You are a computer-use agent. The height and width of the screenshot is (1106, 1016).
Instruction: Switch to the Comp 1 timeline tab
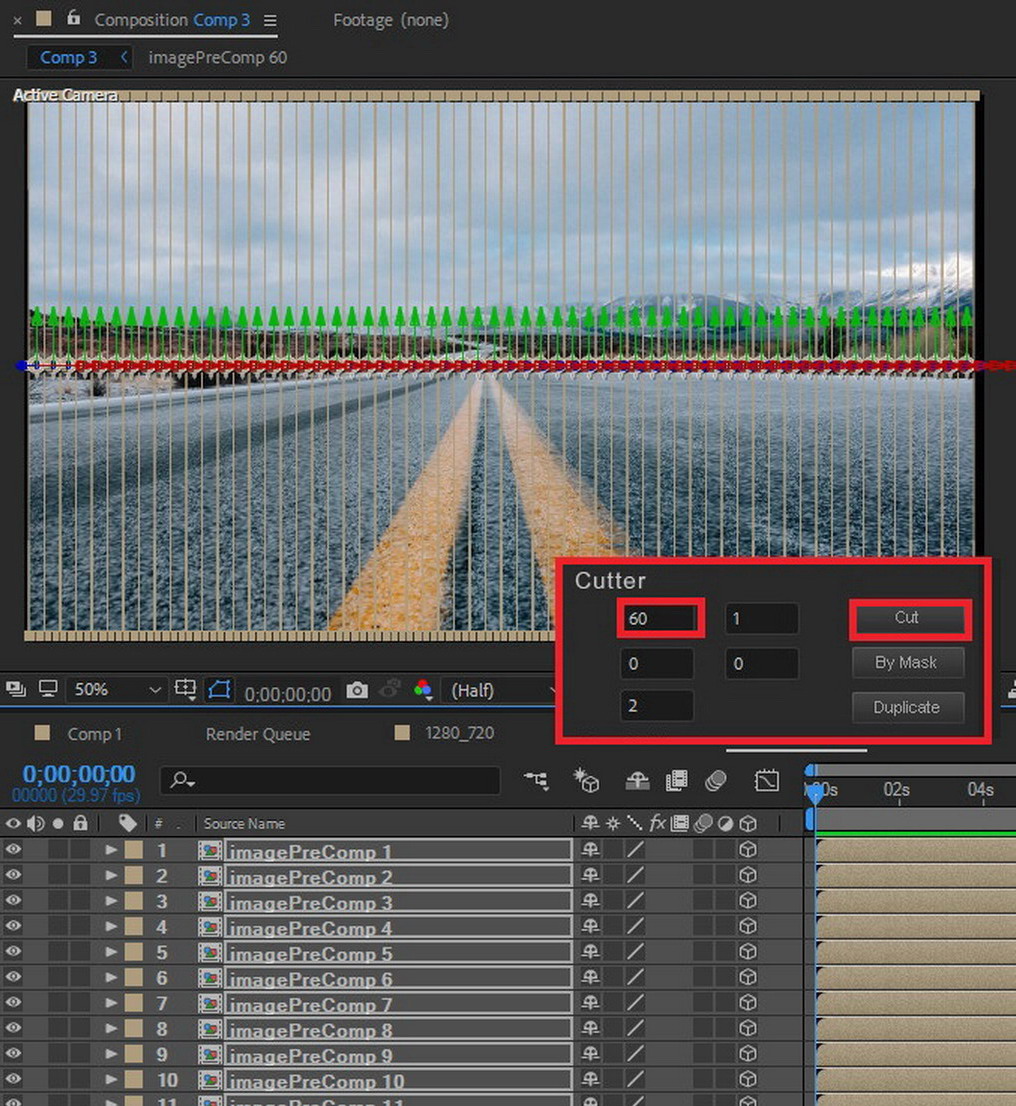pos(95,734)
